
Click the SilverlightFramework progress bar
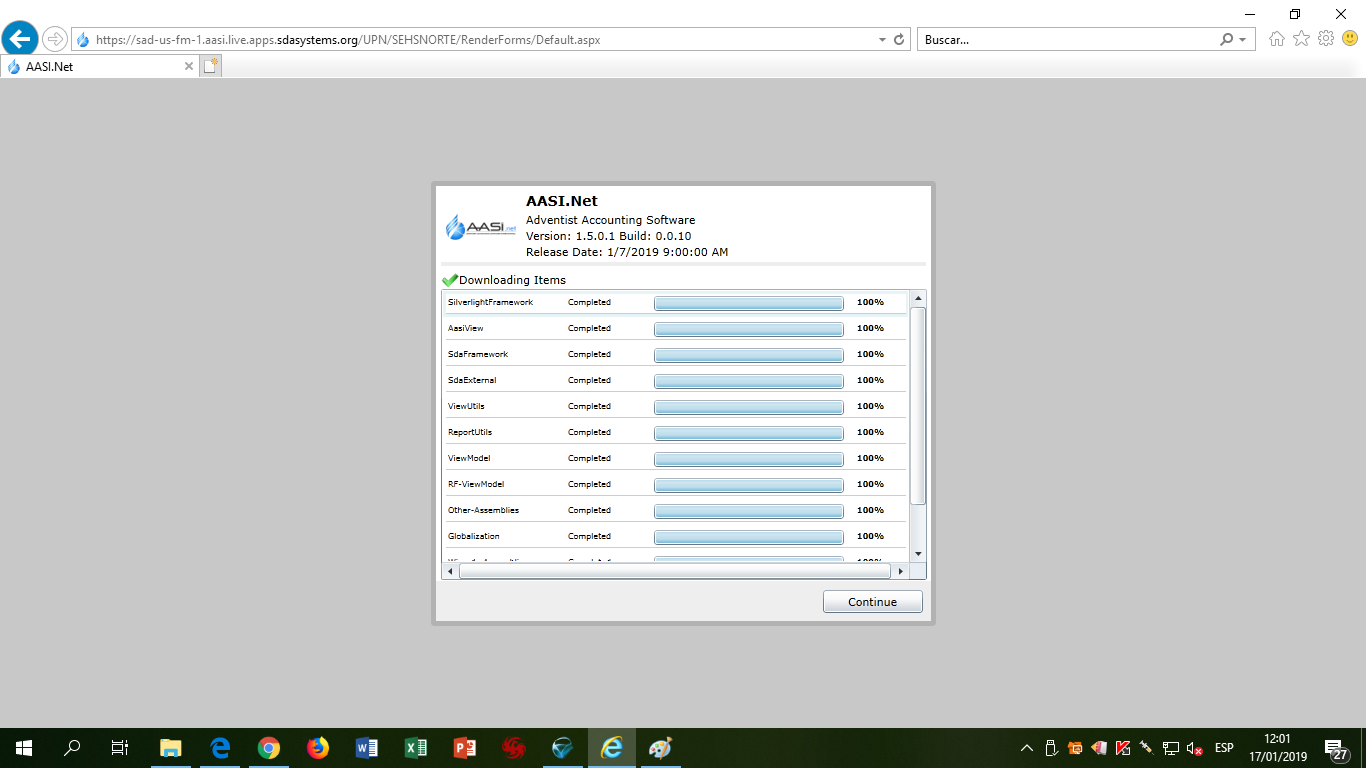(748, 303)
